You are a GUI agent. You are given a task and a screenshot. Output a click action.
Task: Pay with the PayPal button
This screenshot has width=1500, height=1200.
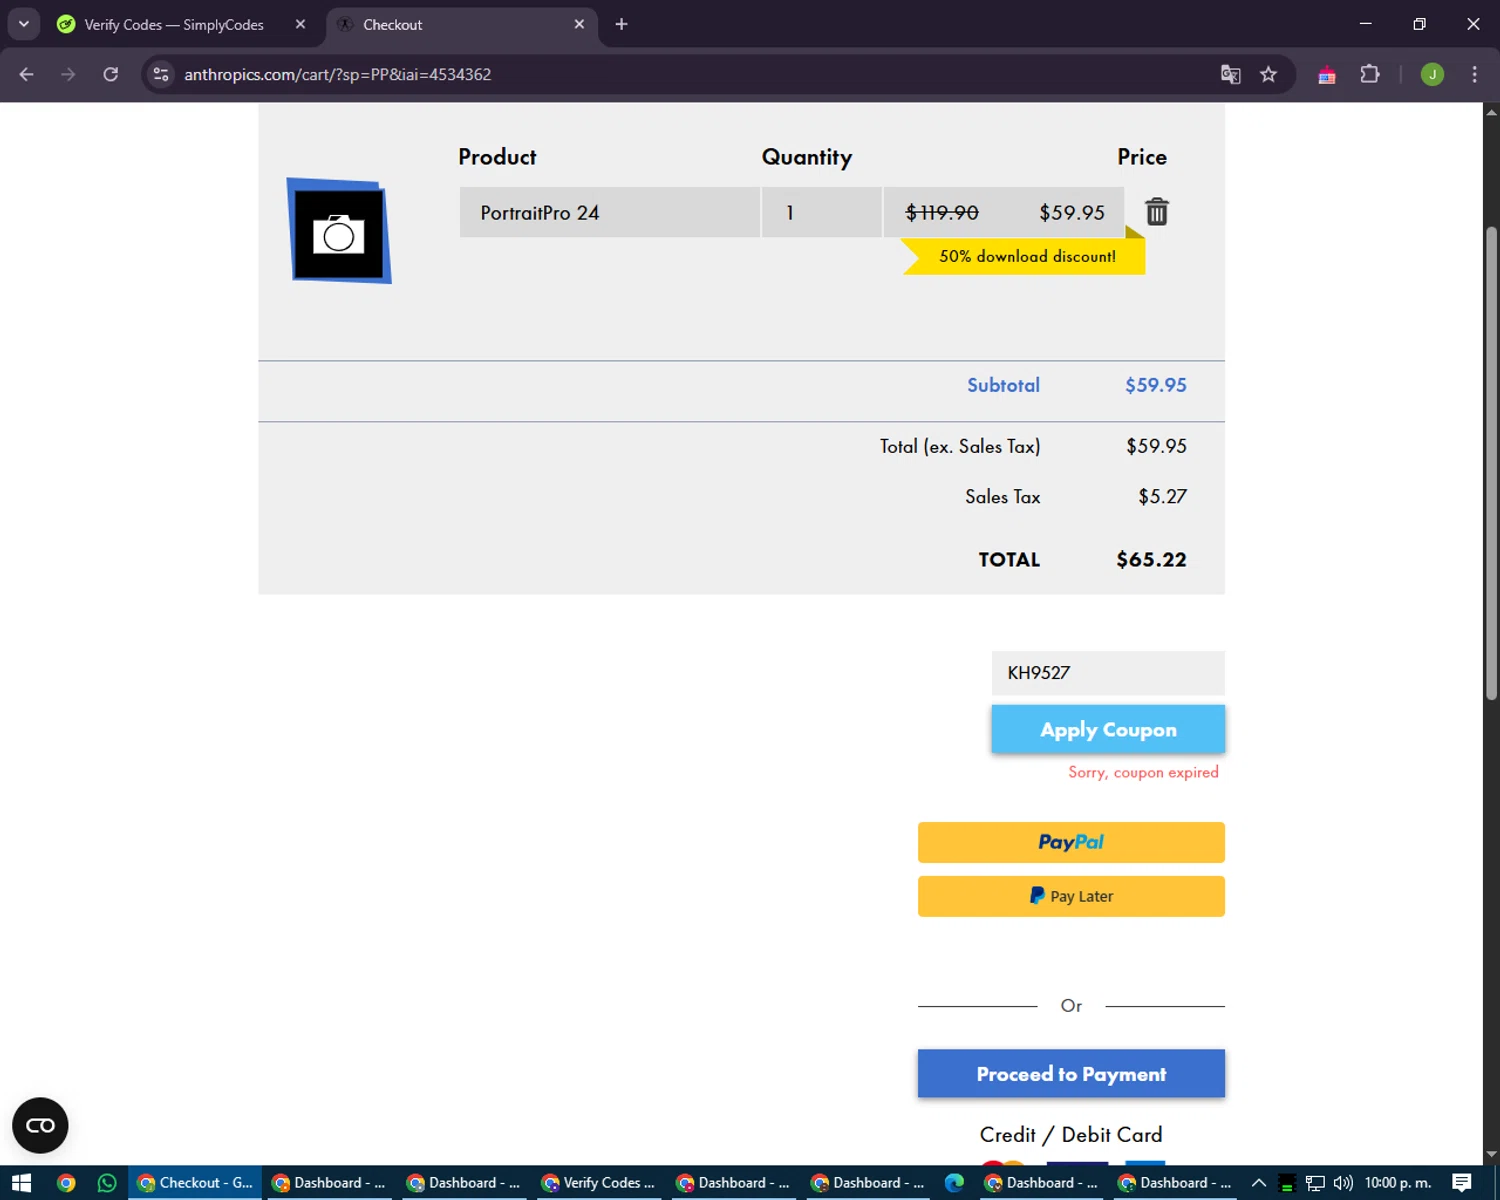click(1071, 842)
